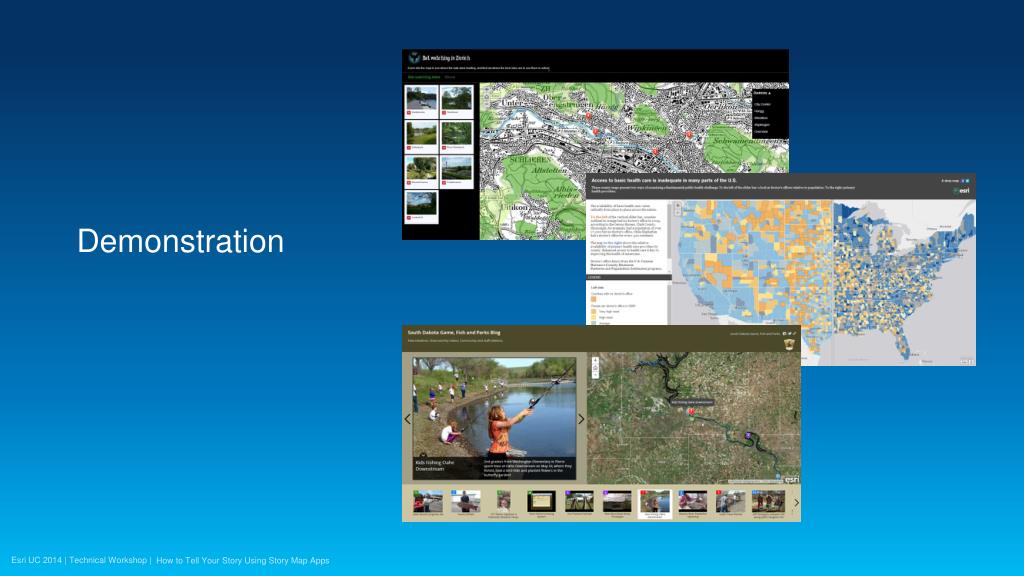Screen dimensions: 1024x576
Task: Click the Demonstration slide title
Action: click(x=181, y=241)
